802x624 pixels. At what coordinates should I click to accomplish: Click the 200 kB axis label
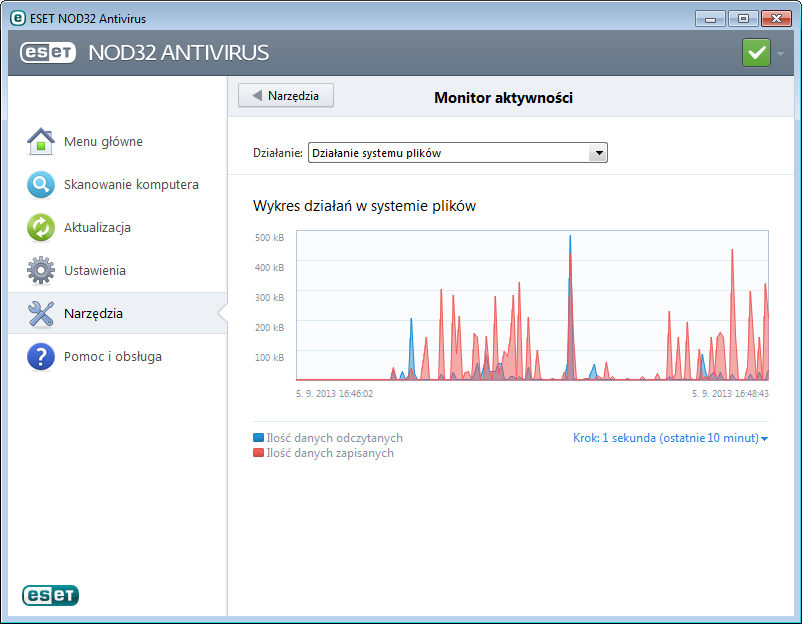tap(270, 328)
